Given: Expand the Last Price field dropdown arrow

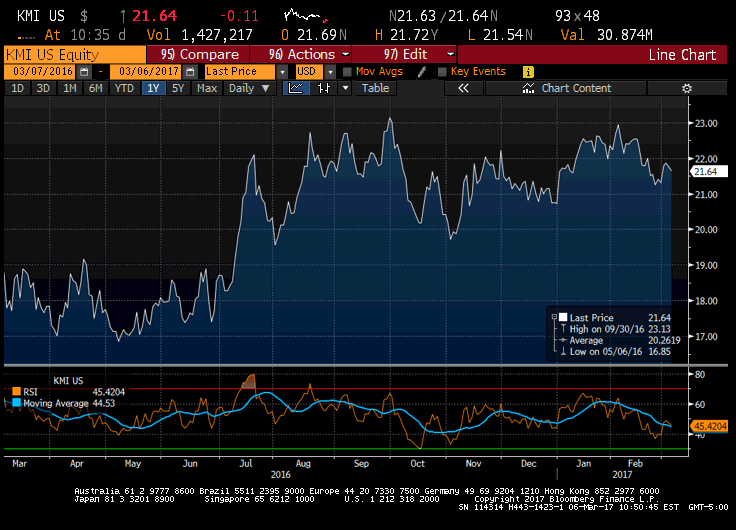Looking at the screenshot, I should coord(282,72).
